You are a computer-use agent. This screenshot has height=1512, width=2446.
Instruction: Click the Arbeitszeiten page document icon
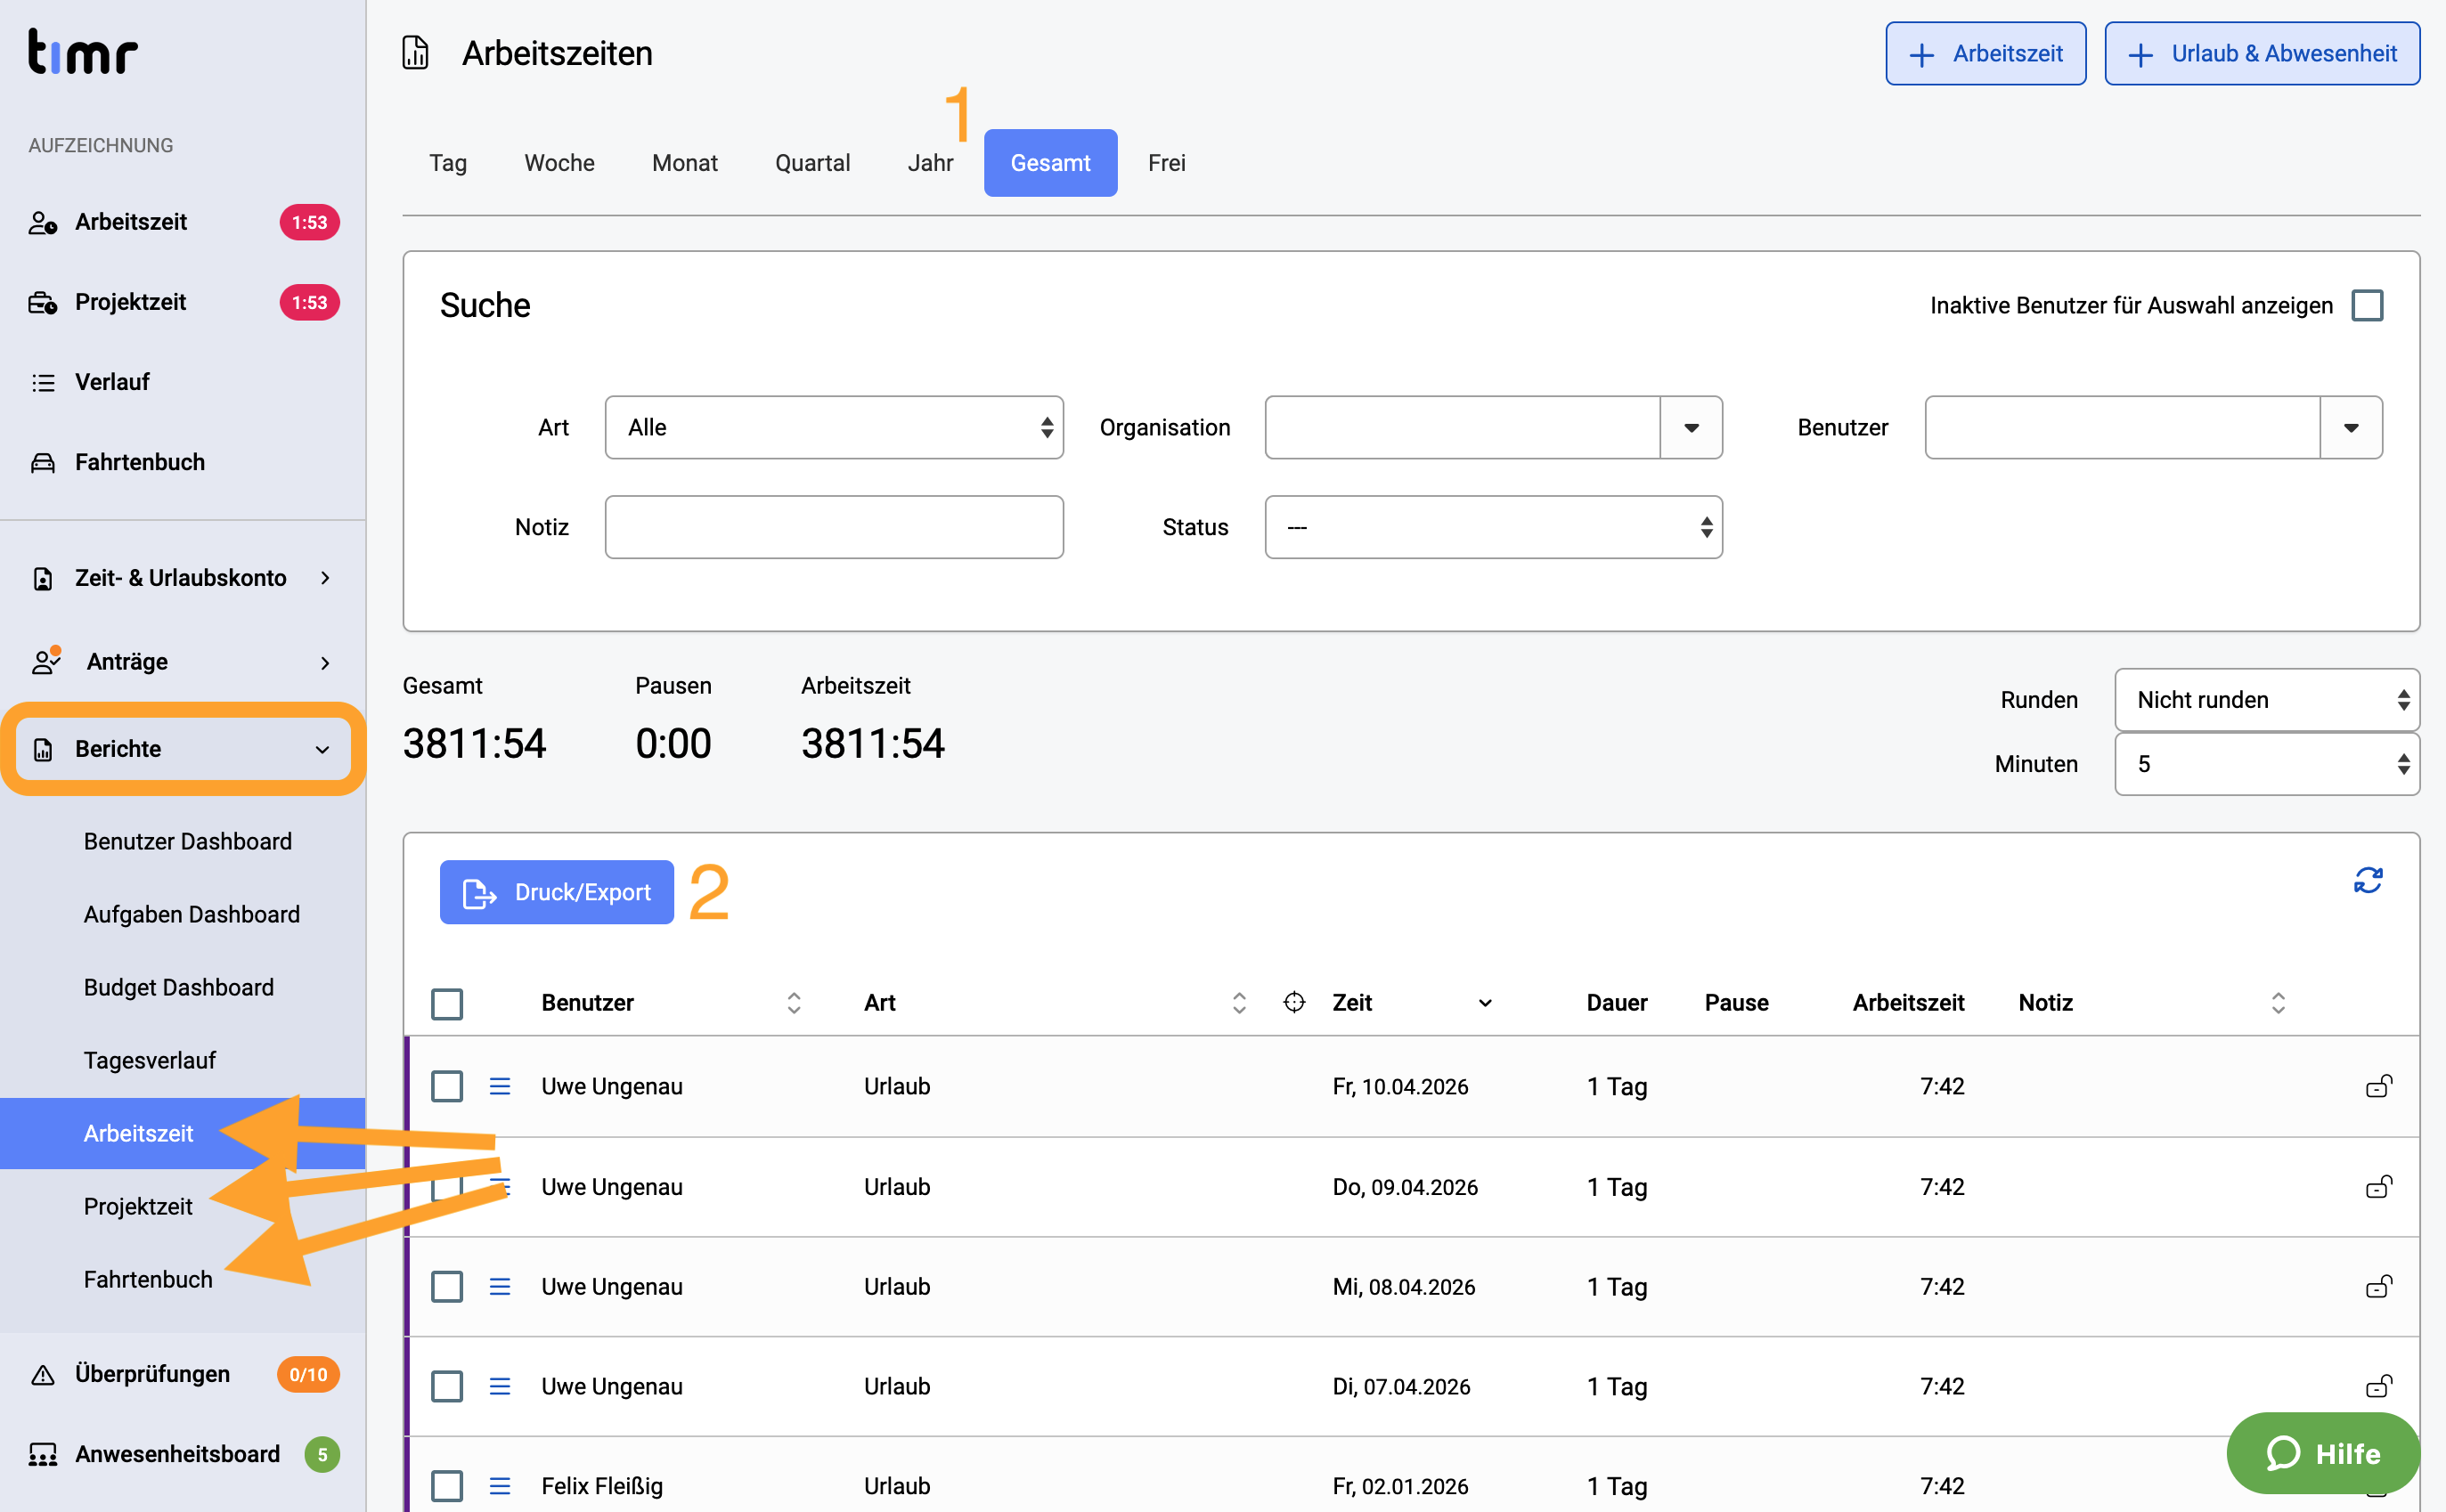pyautogui.click(x=415, y=53)
